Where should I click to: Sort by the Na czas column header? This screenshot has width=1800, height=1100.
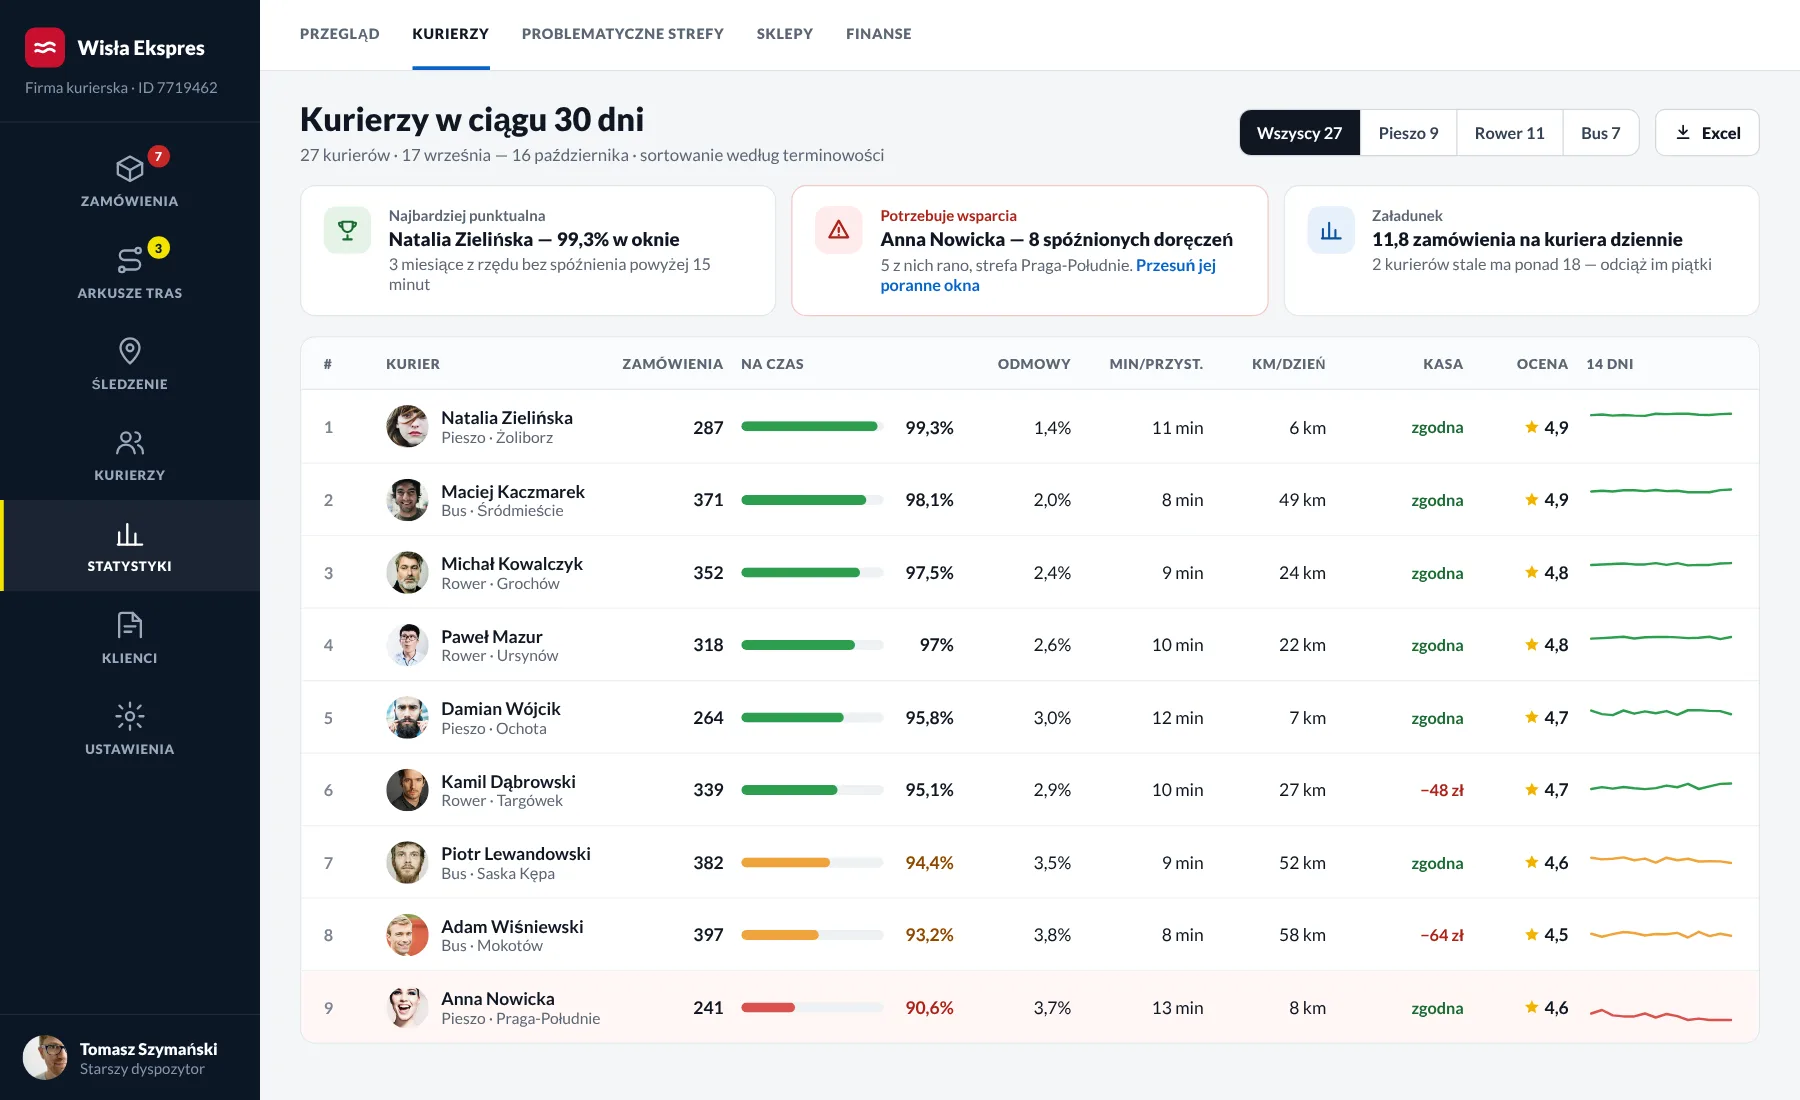click(772, 364)
